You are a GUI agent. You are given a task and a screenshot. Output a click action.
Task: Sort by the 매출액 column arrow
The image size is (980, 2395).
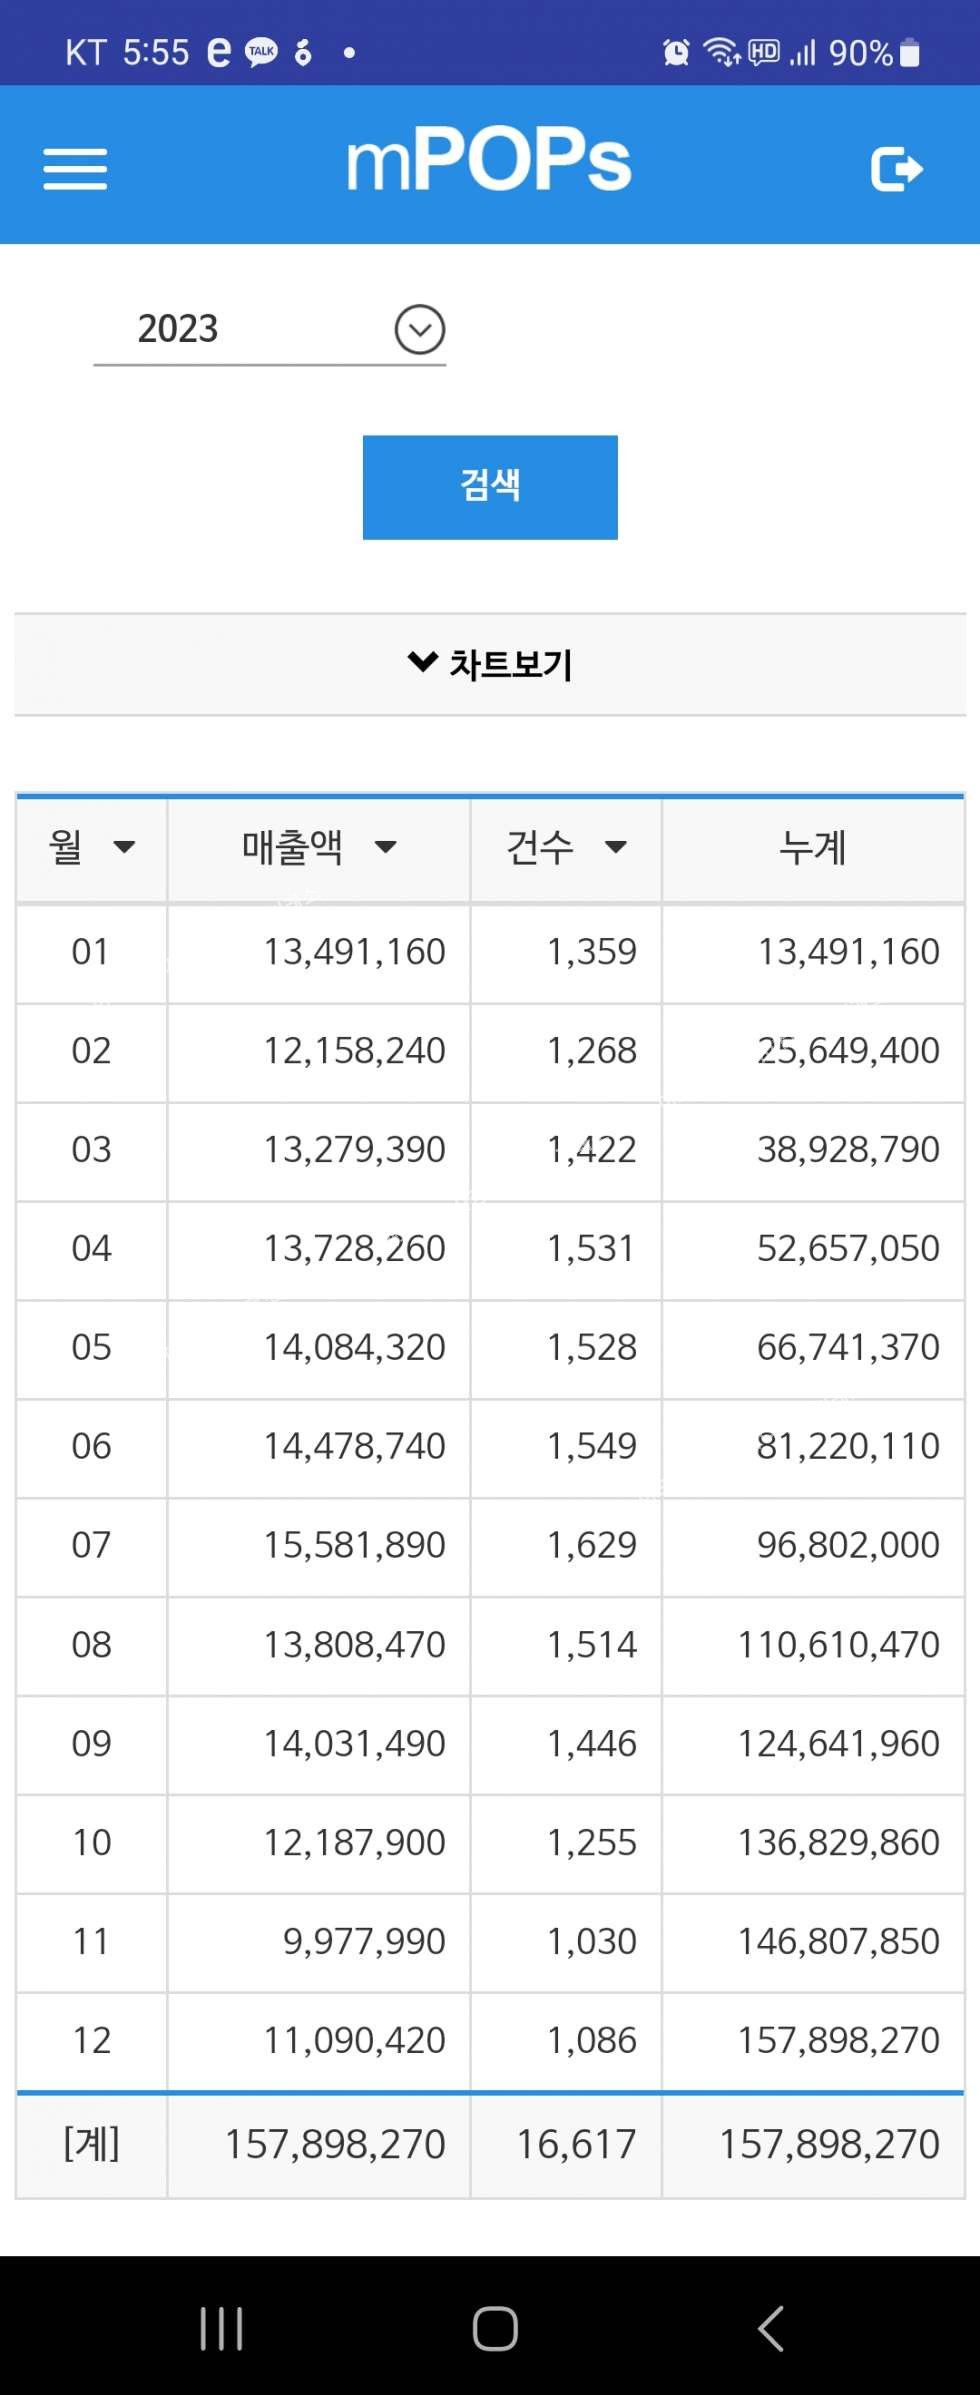pos(385,848)
